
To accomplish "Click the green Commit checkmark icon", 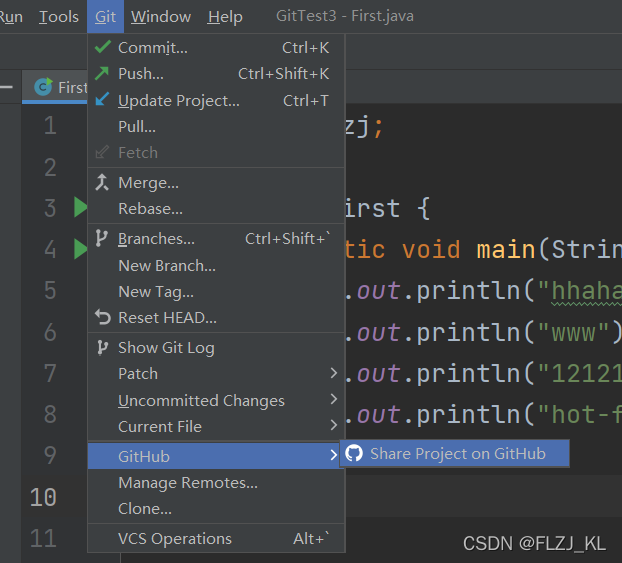I will pos(103,47).
